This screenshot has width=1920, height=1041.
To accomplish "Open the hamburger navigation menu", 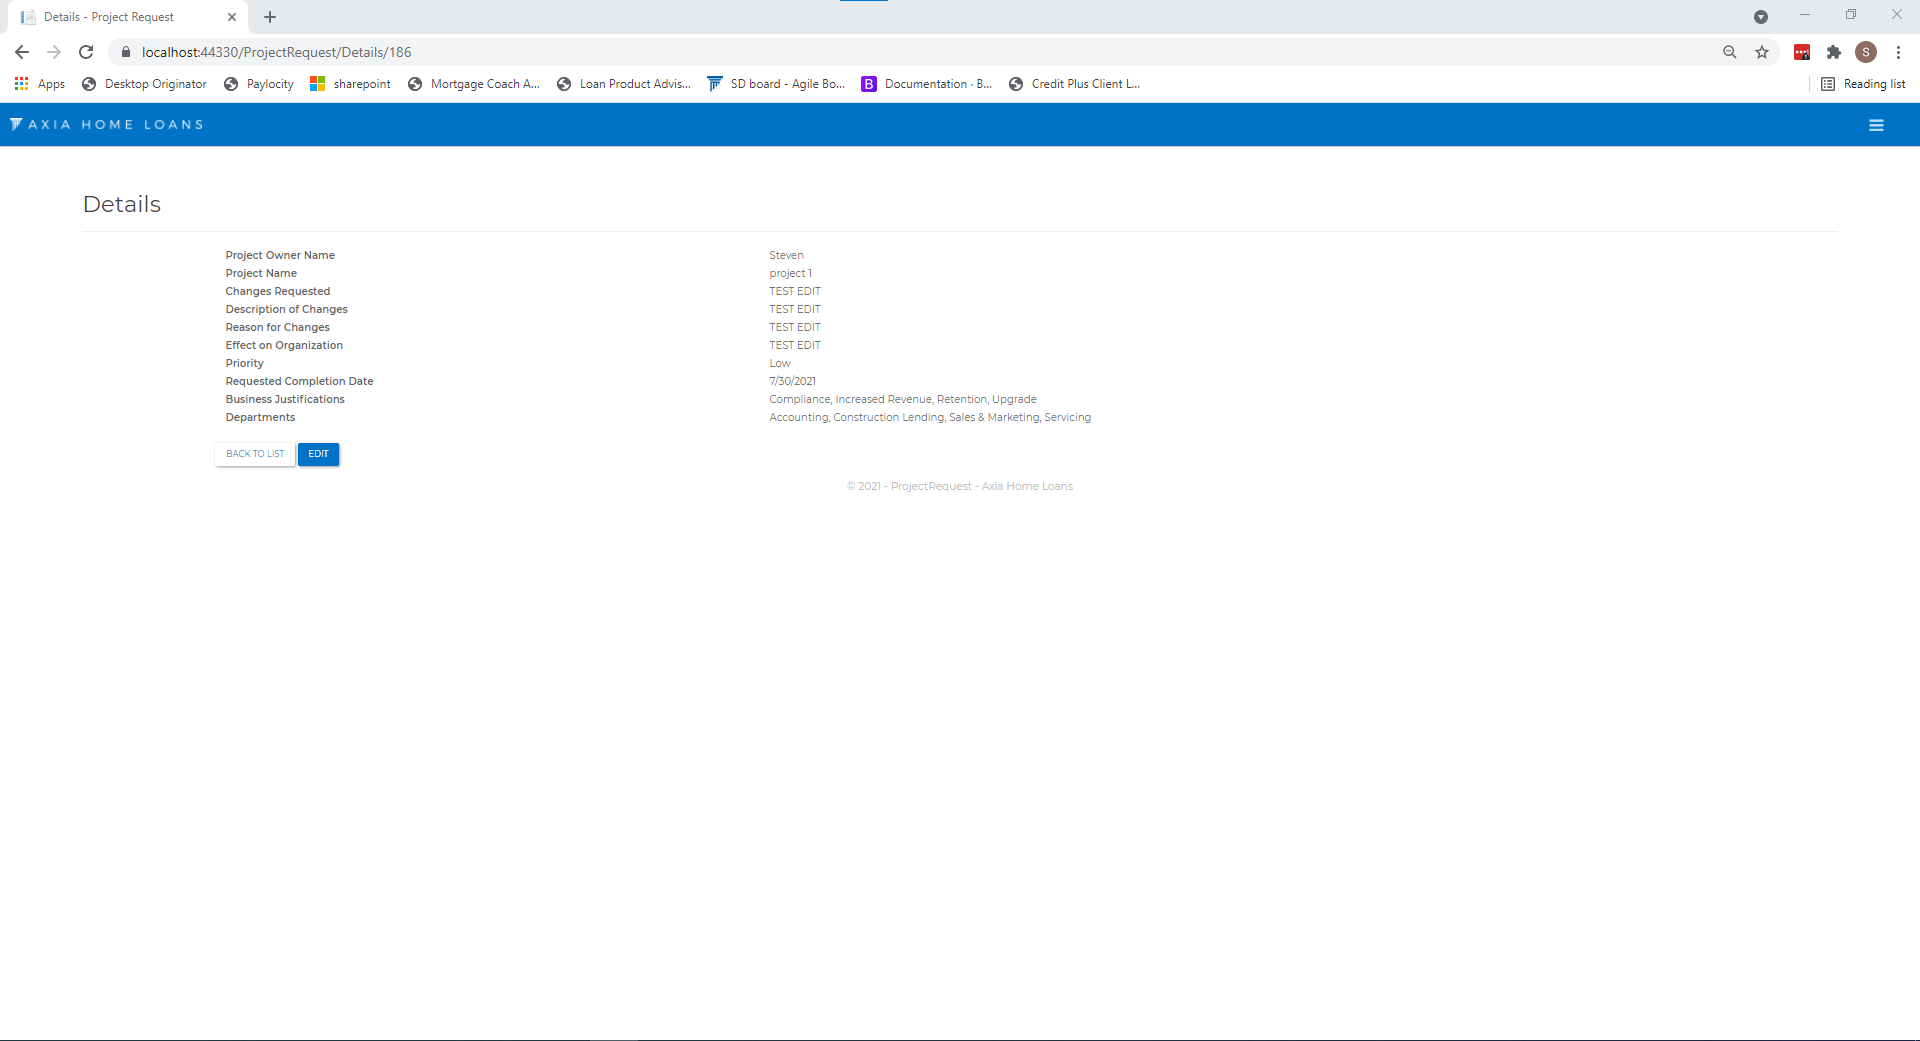I will (1876, 125).
